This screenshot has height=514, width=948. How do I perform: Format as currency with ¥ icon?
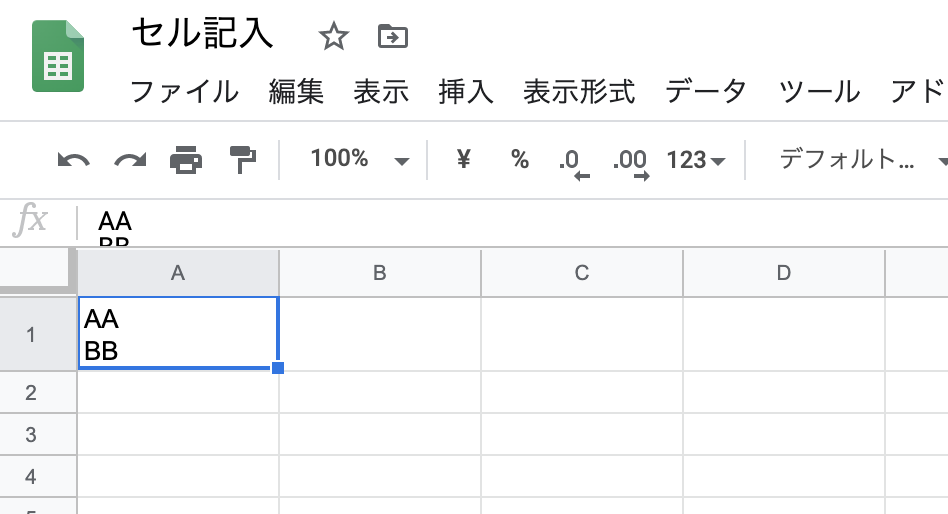point(463,160)
